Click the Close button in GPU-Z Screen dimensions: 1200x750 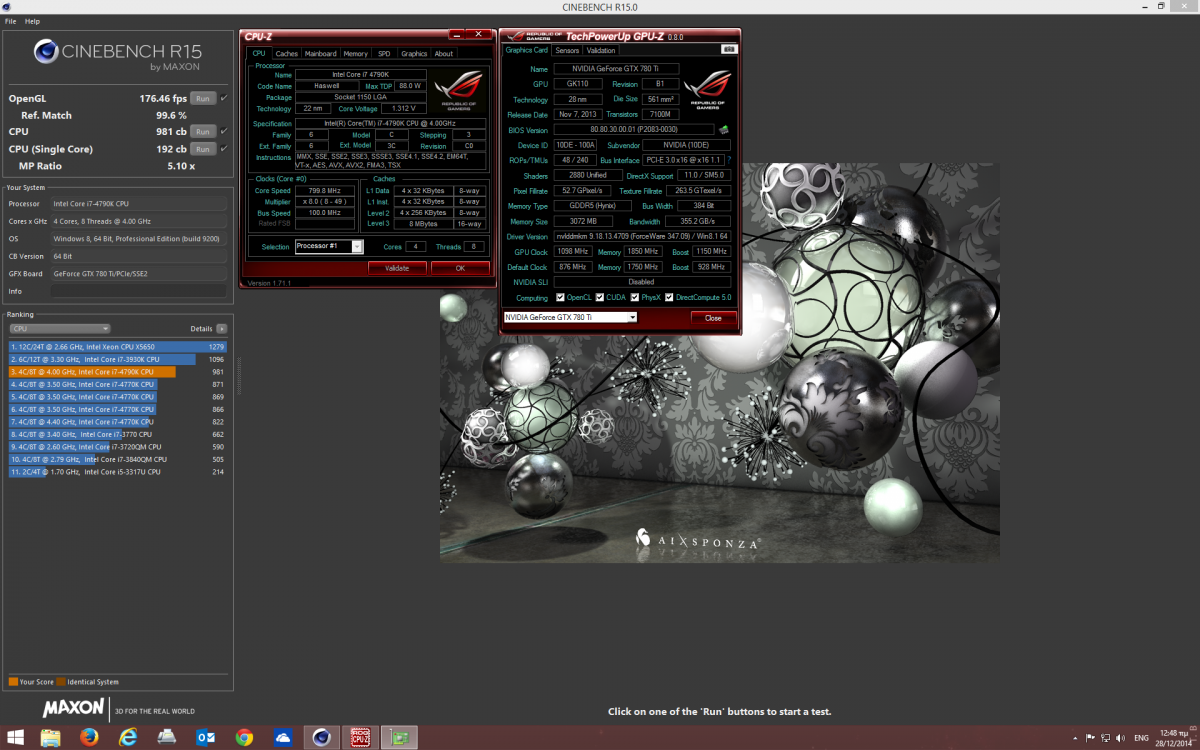(x=713, y=318)
